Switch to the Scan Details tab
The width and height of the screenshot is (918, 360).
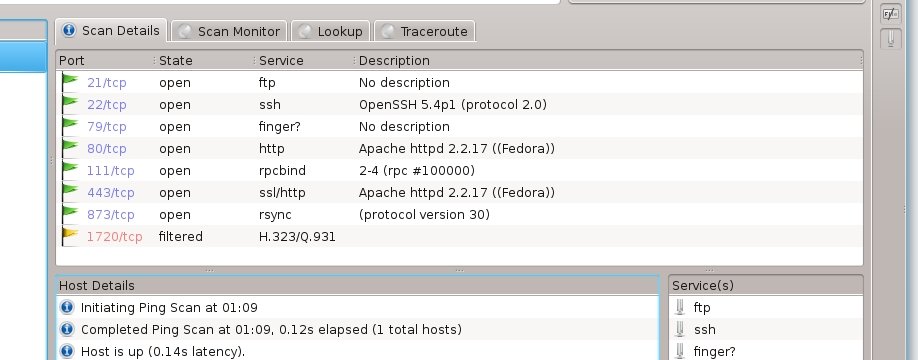point(111,31)
